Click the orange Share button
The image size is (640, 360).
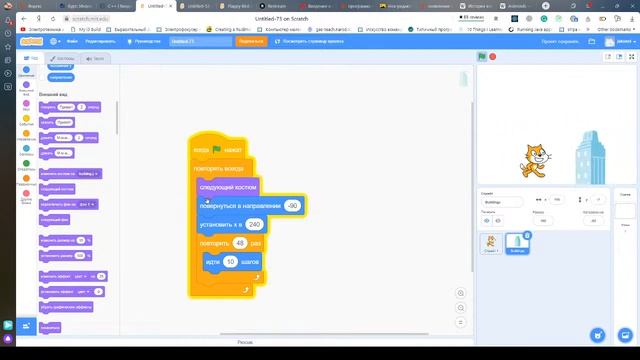251,41
